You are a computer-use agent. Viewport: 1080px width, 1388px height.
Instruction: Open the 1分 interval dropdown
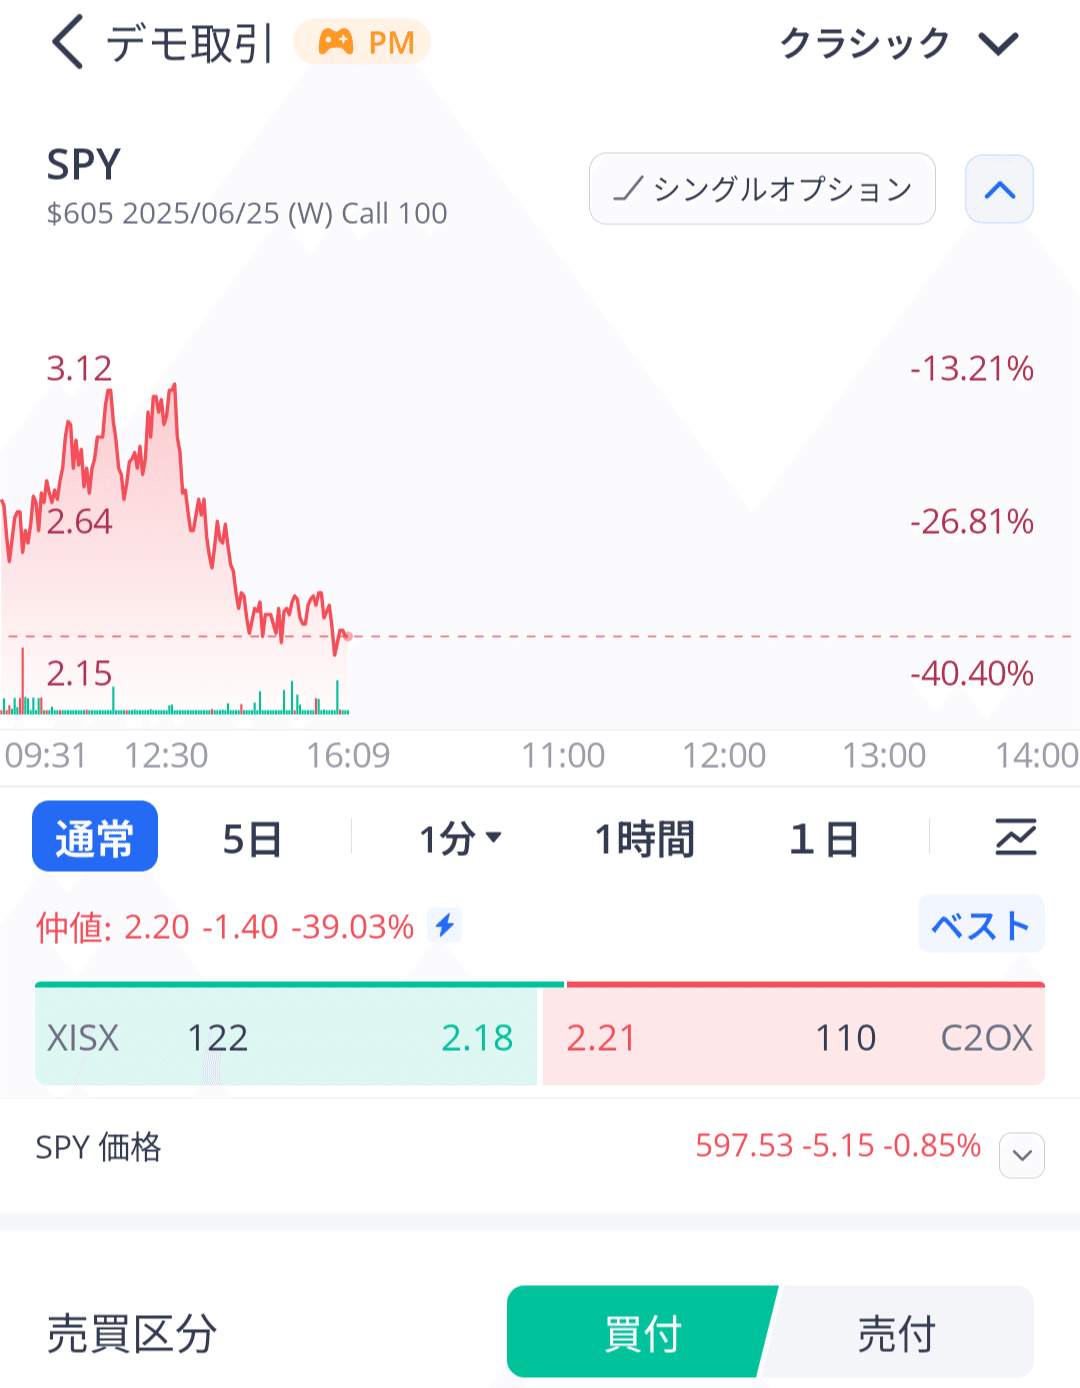point(461,837)
